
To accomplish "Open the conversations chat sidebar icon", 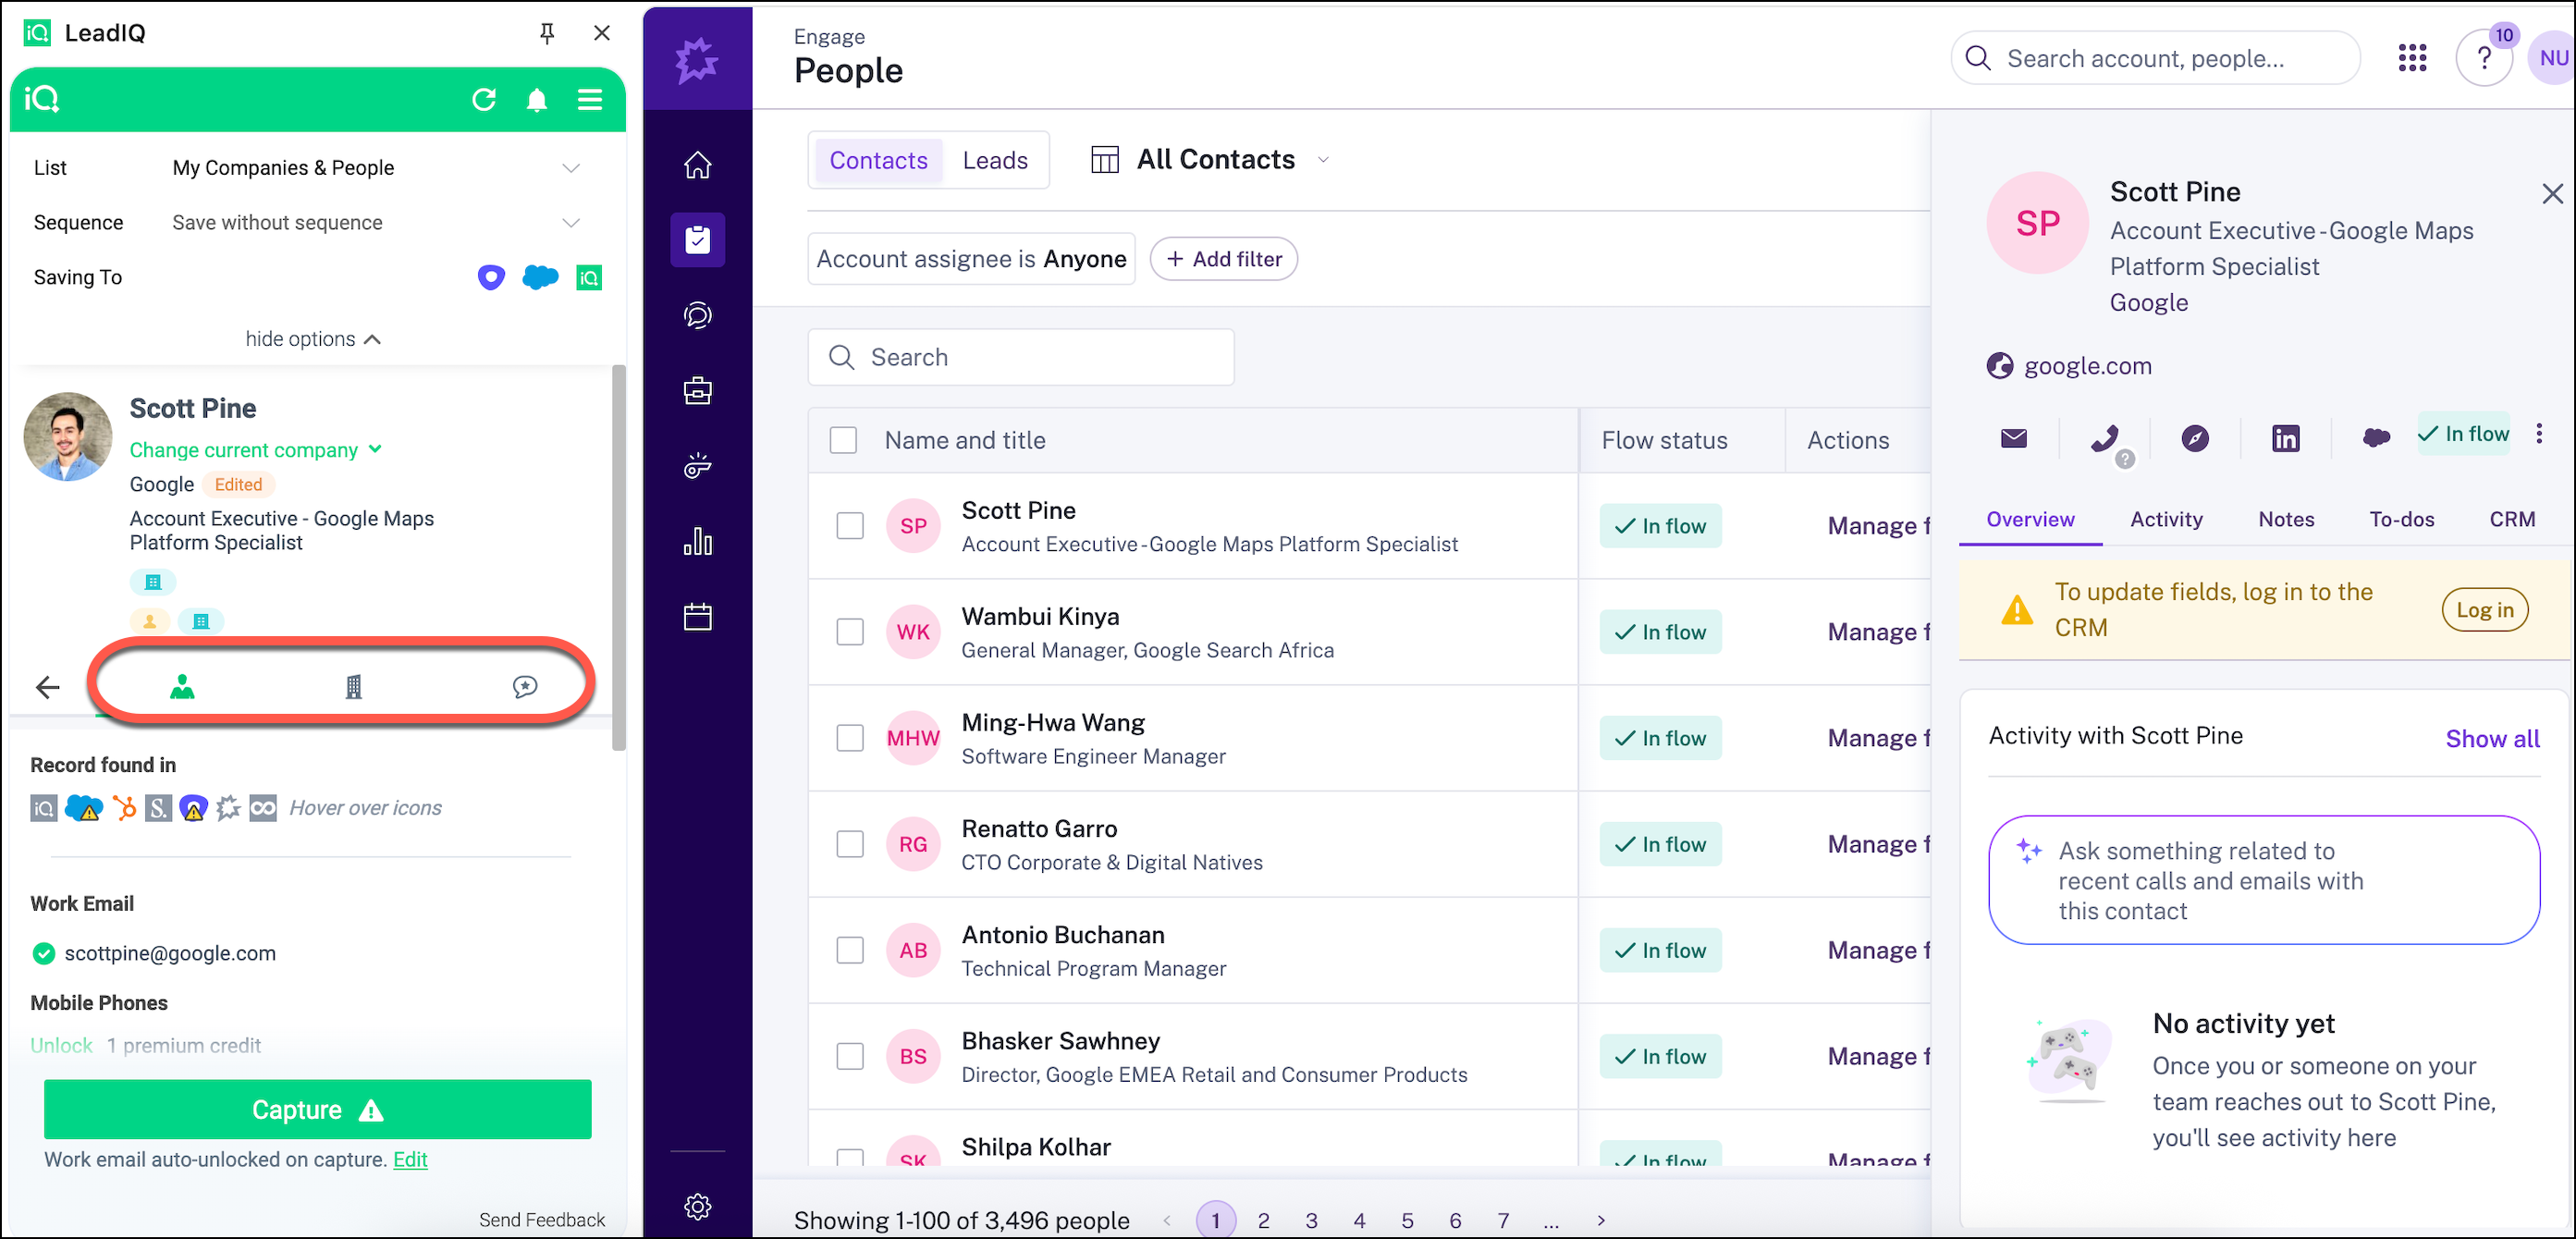I will click(x=697, y=316).
